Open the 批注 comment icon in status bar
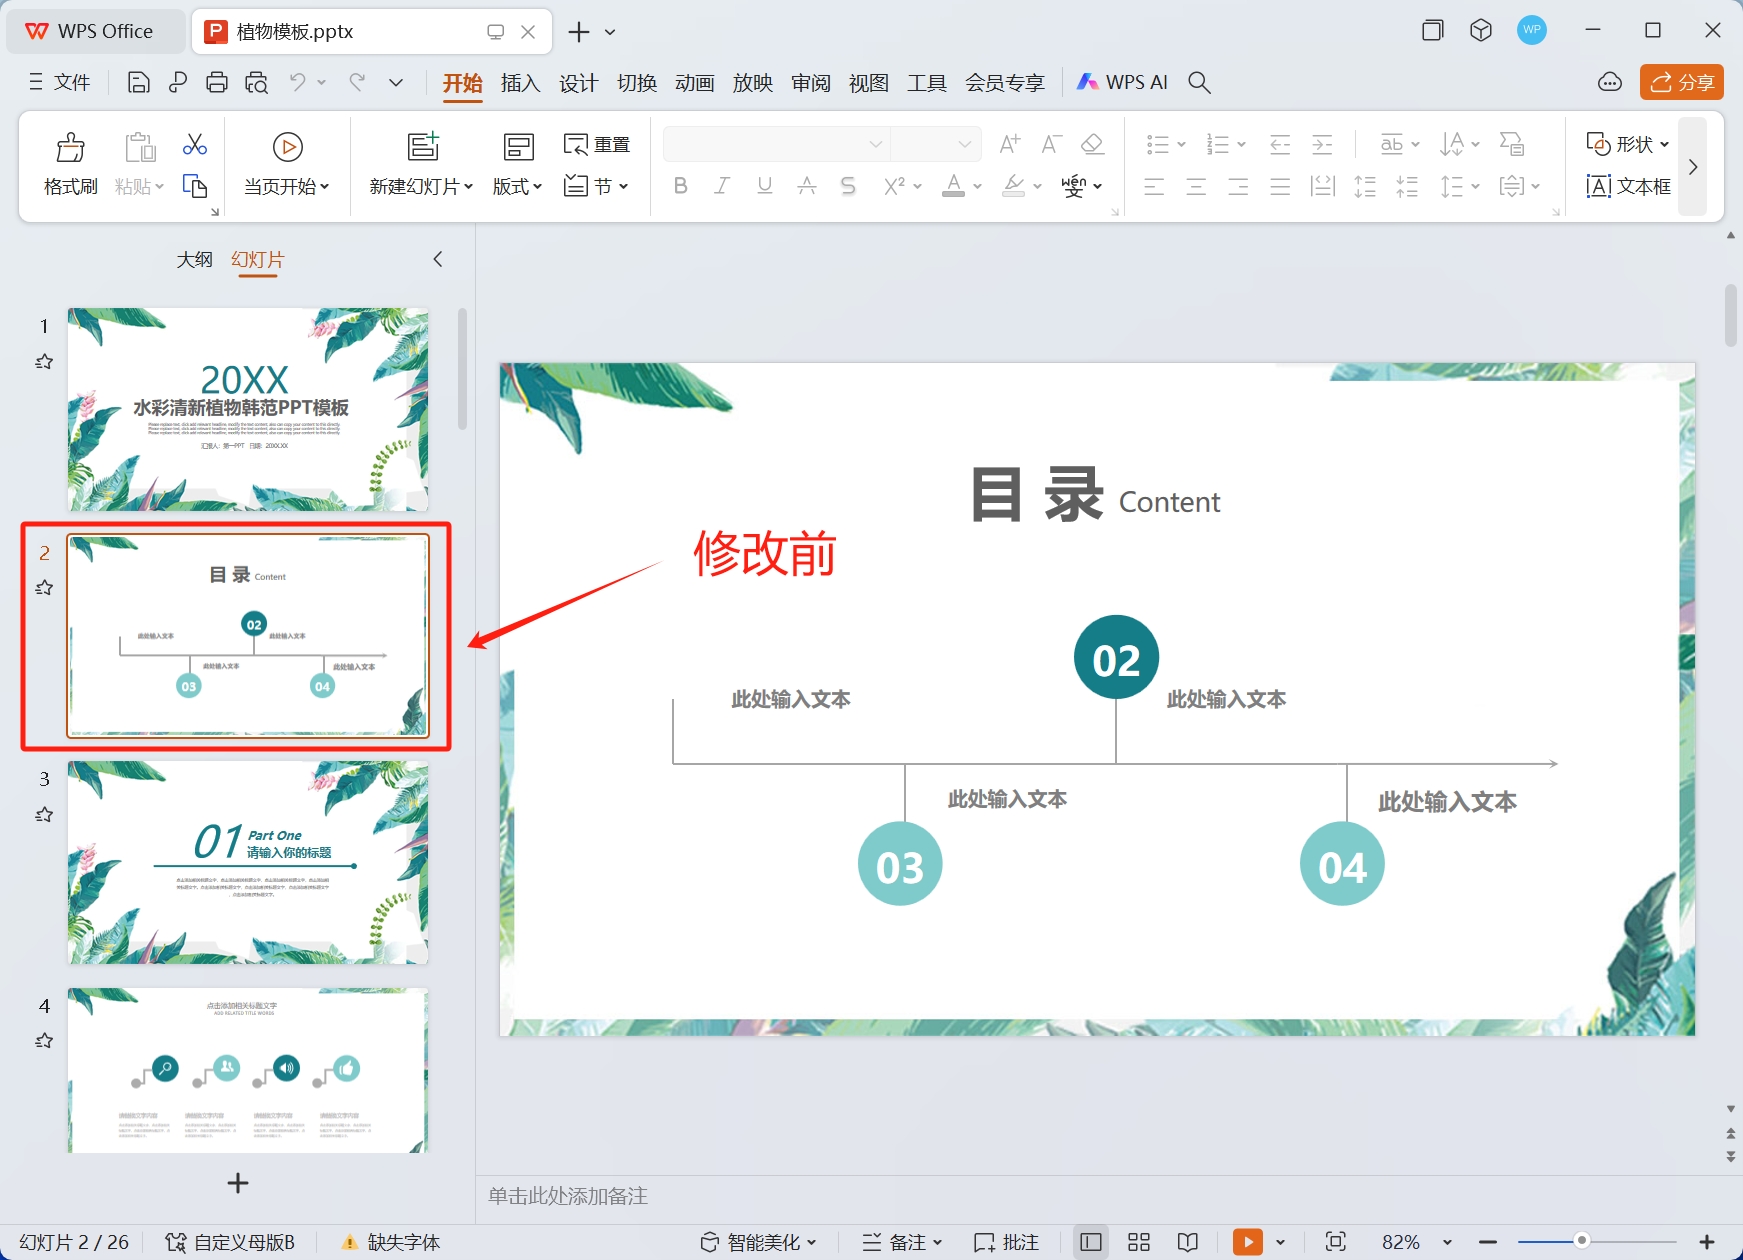The height and width of the screenshot is (1260, 1743). pyautogui.click(x=1006, y=1241)
